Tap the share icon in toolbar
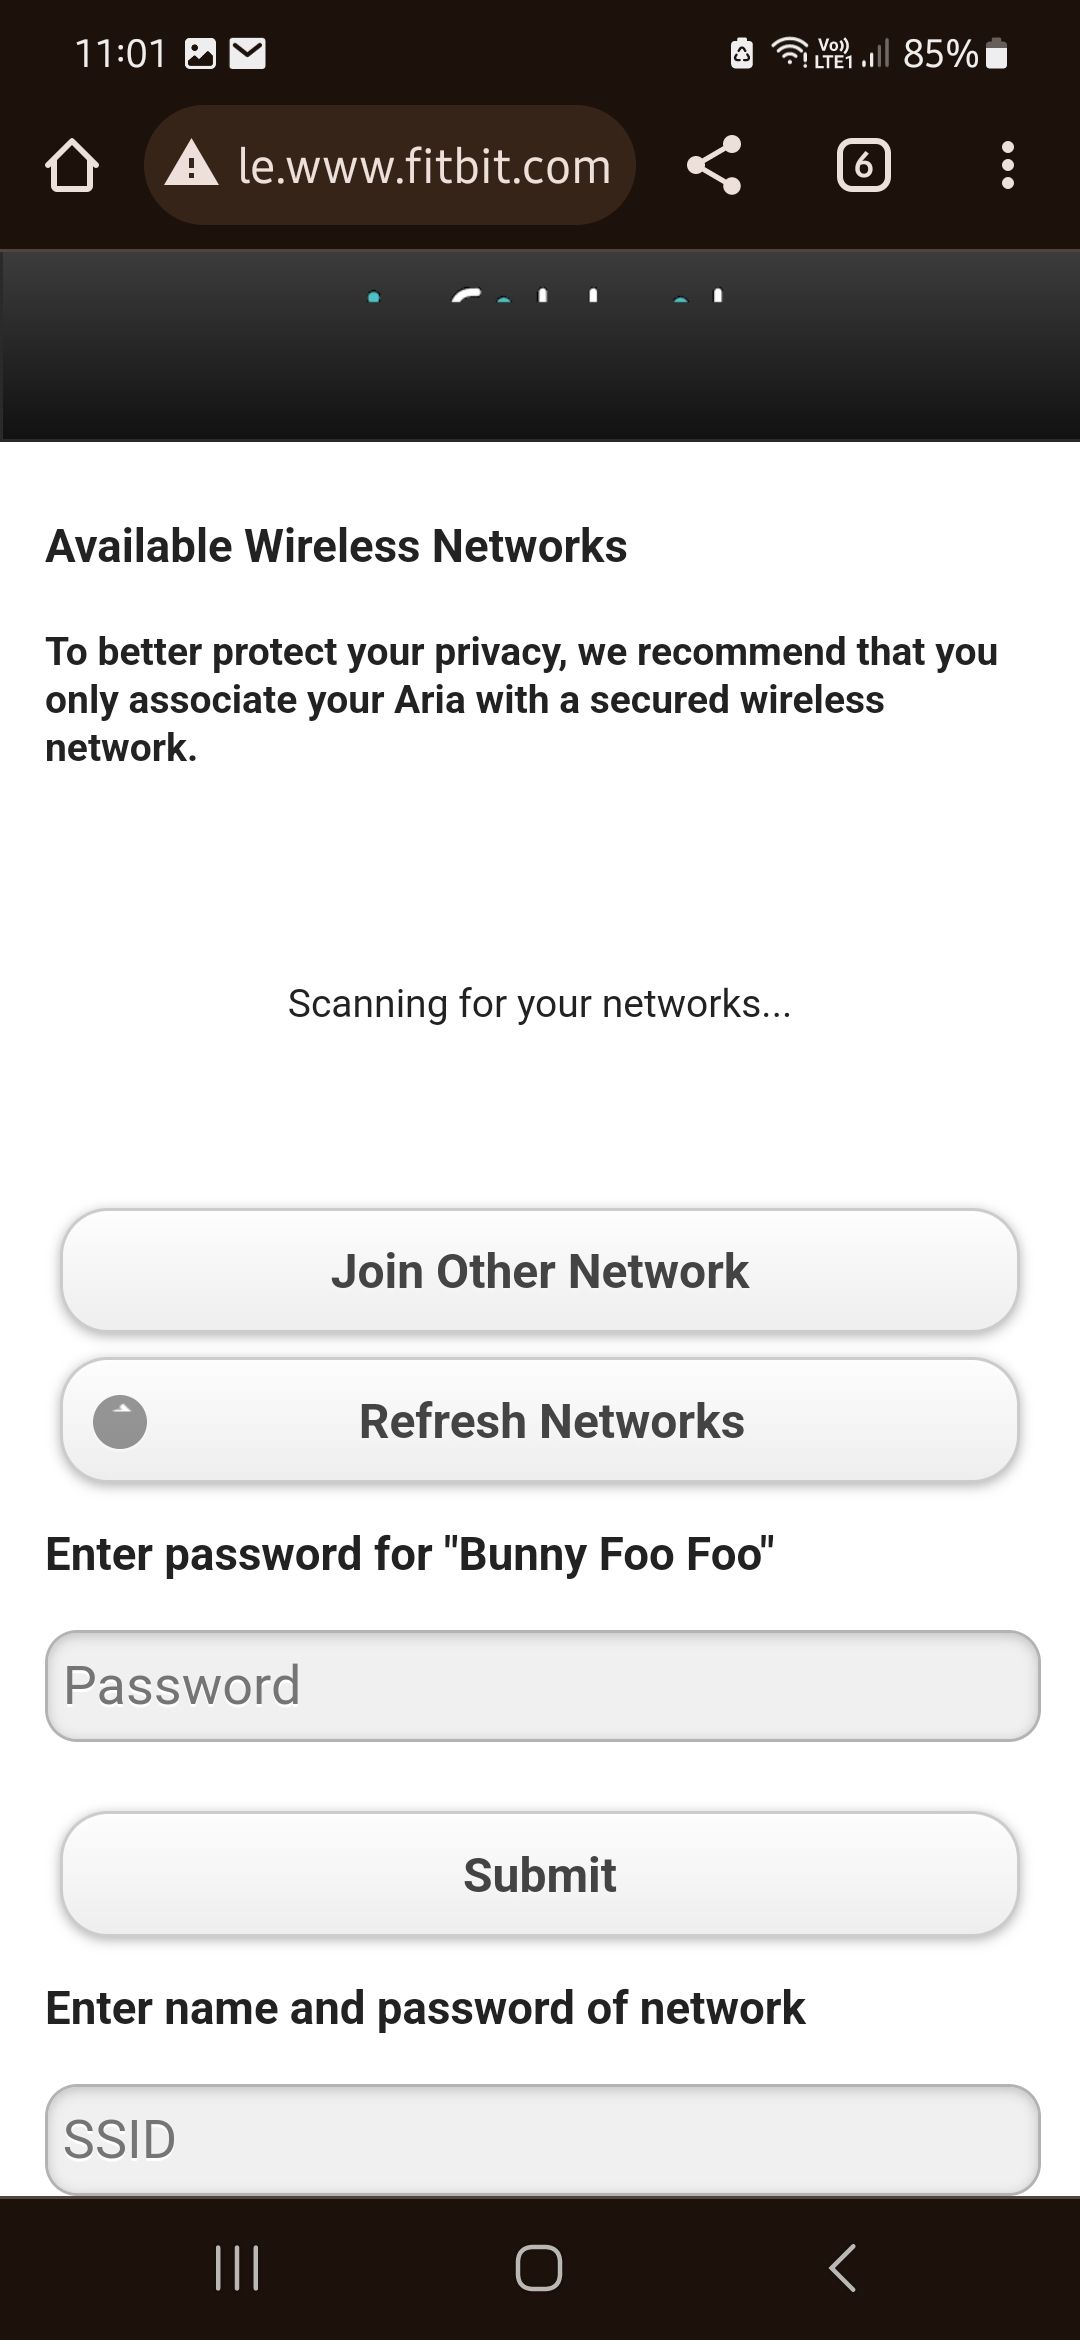 714,165
